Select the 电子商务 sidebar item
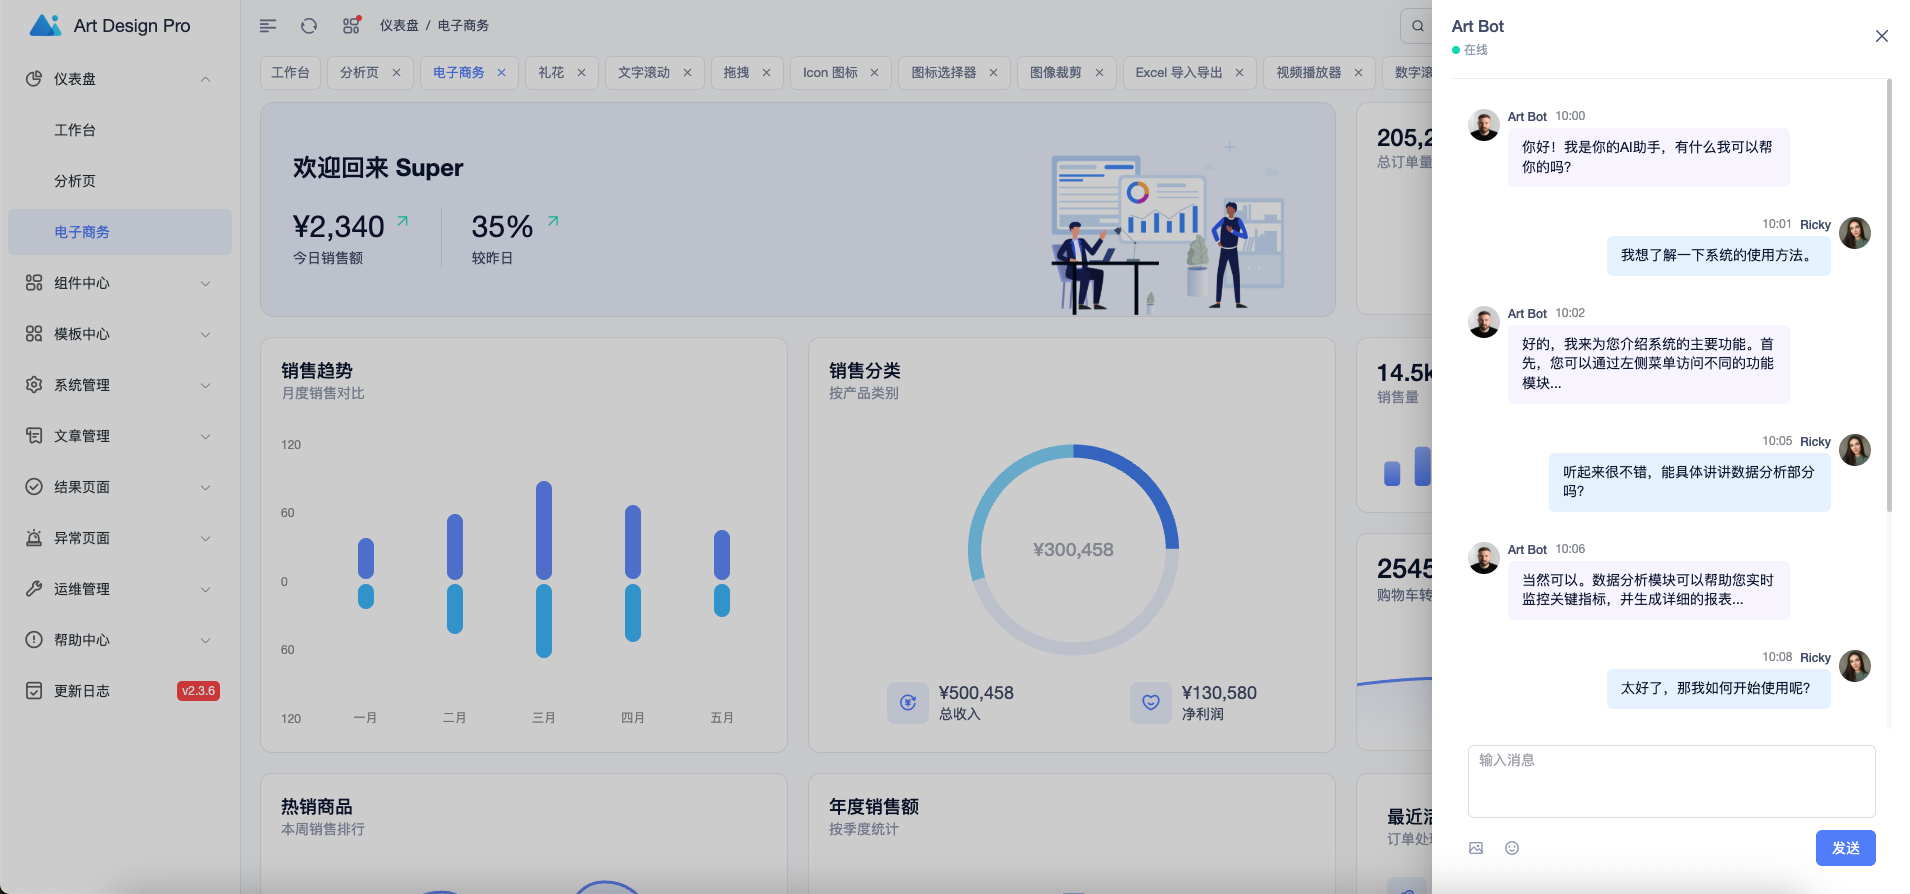This screenshot has height=894, width=1910. (120, 232)
